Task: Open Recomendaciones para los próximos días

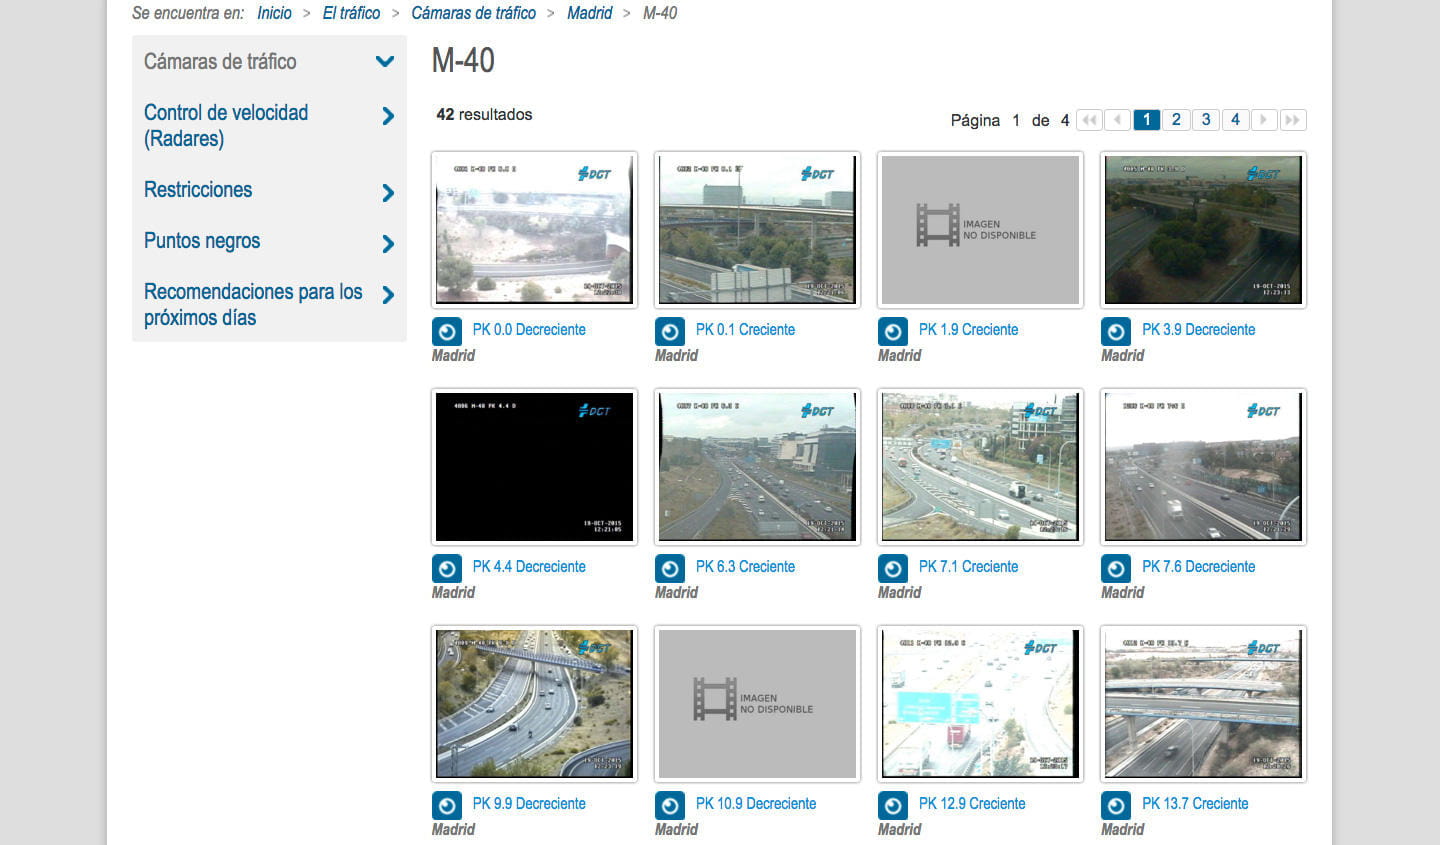Action: tap(252, 305)
